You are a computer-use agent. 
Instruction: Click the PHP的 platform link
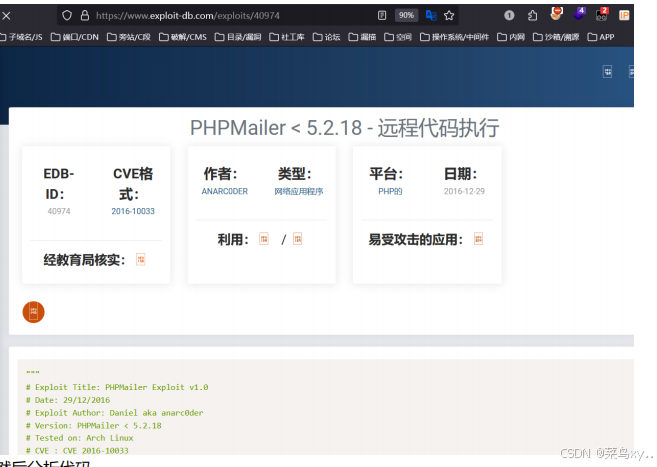(390, 191)
